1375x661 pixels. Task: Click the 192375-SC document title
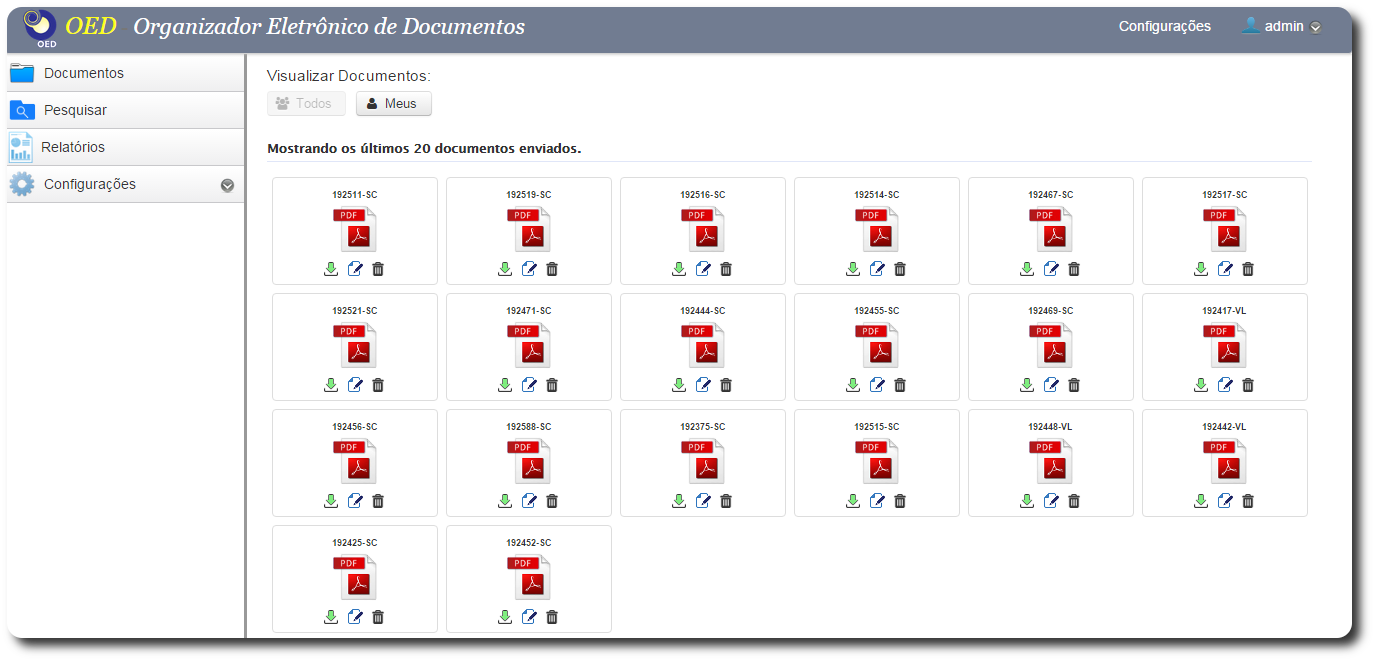coord(703,427)
